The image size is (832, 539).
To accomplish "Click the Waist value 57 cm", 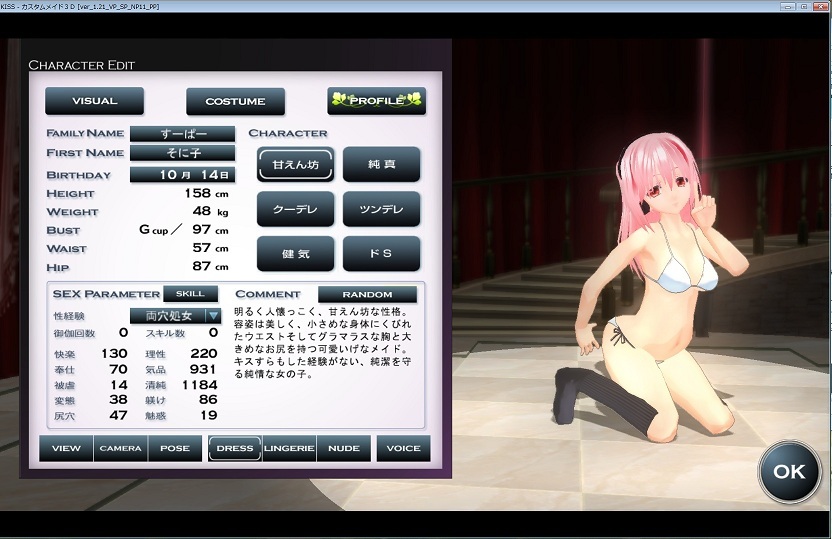I will (210, 248).
